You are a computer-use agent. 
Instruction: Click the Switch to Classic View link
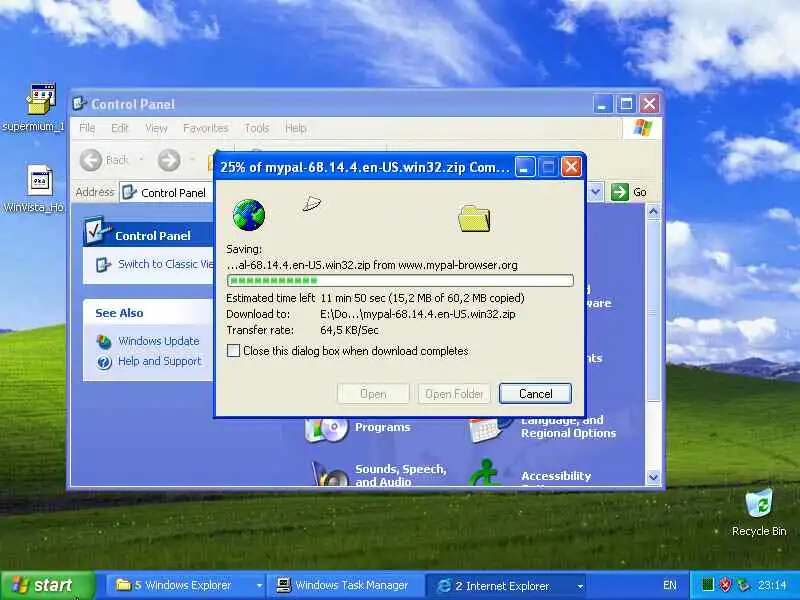[x=166, y=264]
